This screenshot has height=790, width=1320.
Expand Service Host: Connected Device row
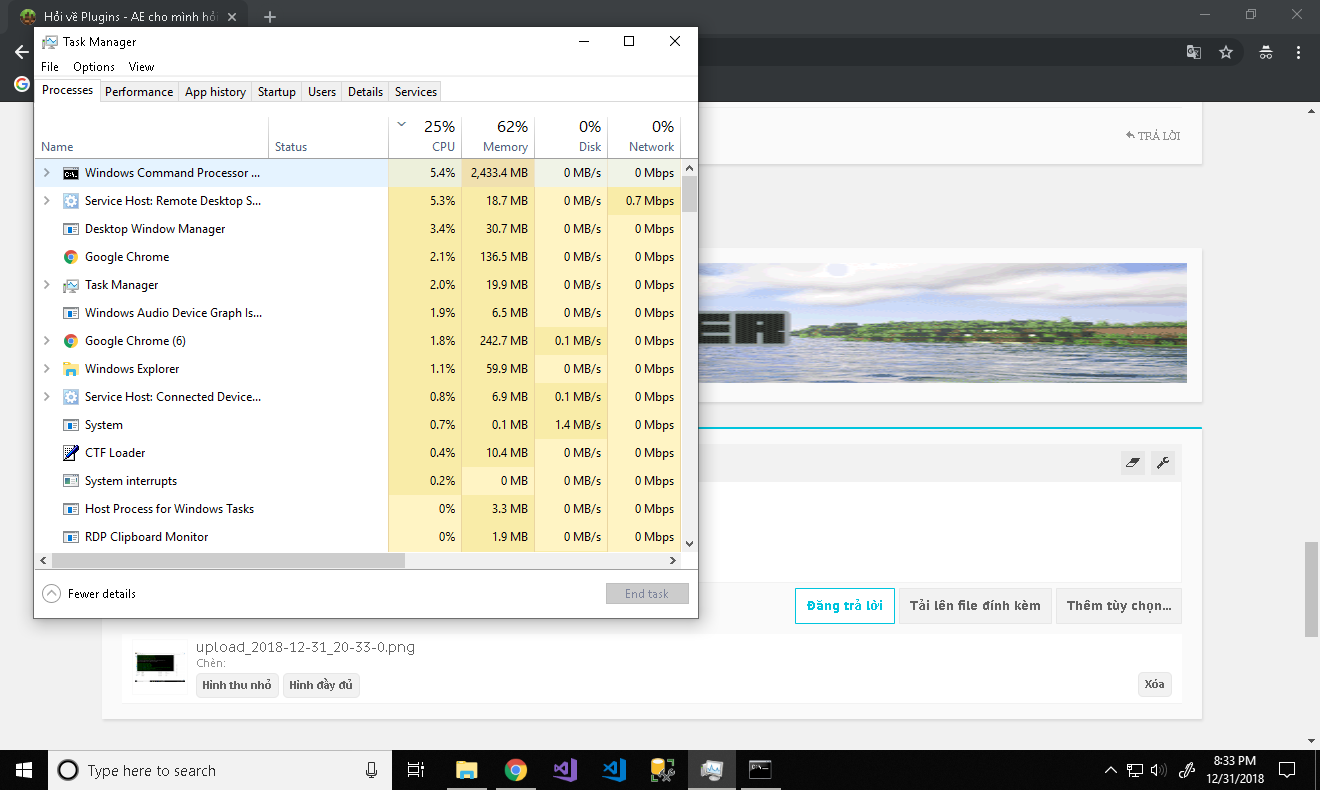point(46,397)
